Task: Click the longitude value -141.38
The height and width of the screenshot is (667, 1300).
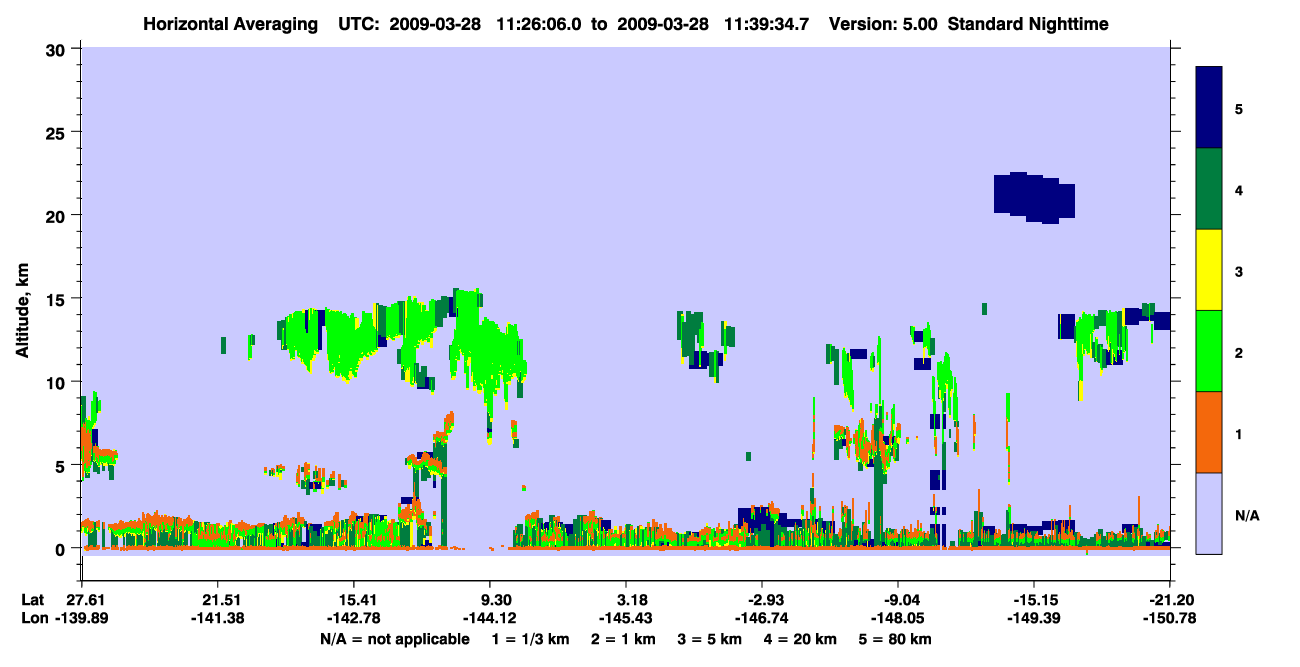Action: [x=217, y=618]
